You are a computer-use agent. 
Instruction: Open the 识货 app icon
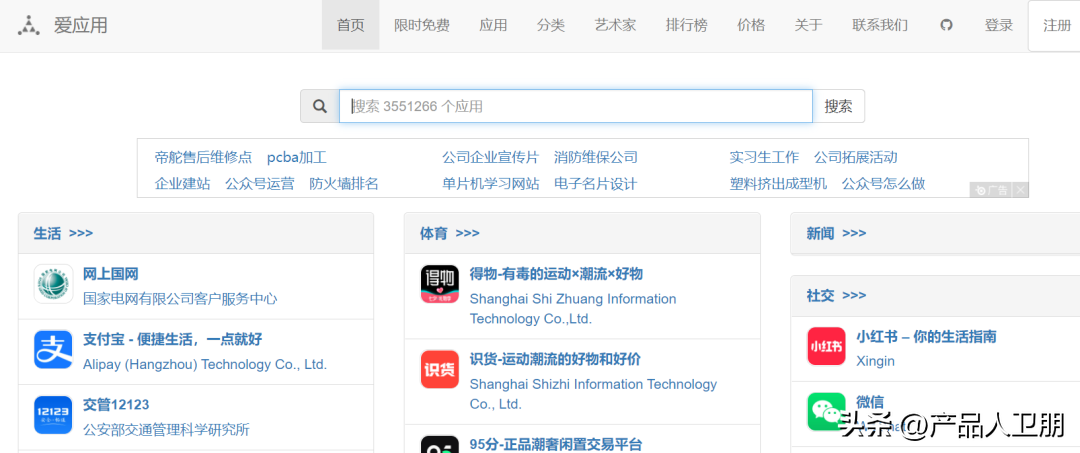click(439, 369)
